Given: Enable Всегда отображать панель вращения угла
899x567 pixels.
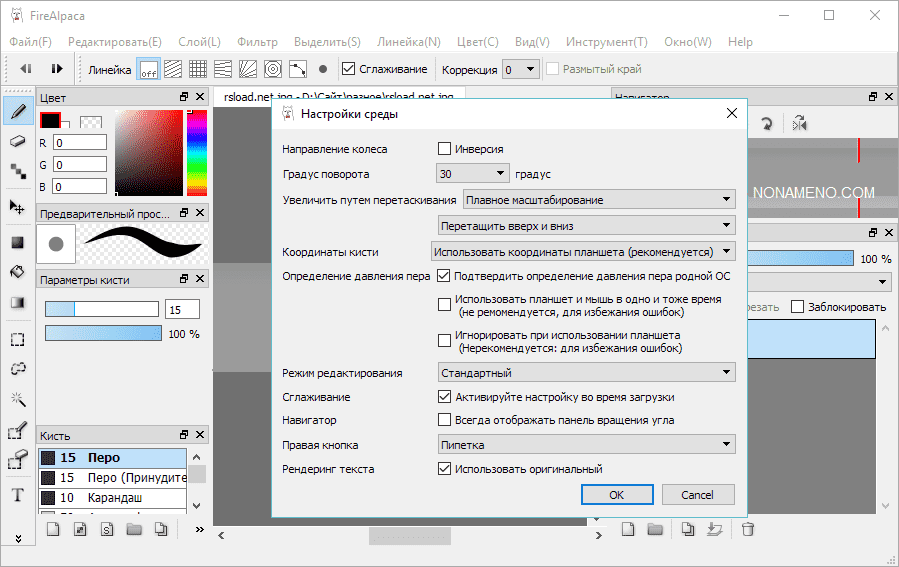Looking at the screenshot, I should click(x=445, y=421).
